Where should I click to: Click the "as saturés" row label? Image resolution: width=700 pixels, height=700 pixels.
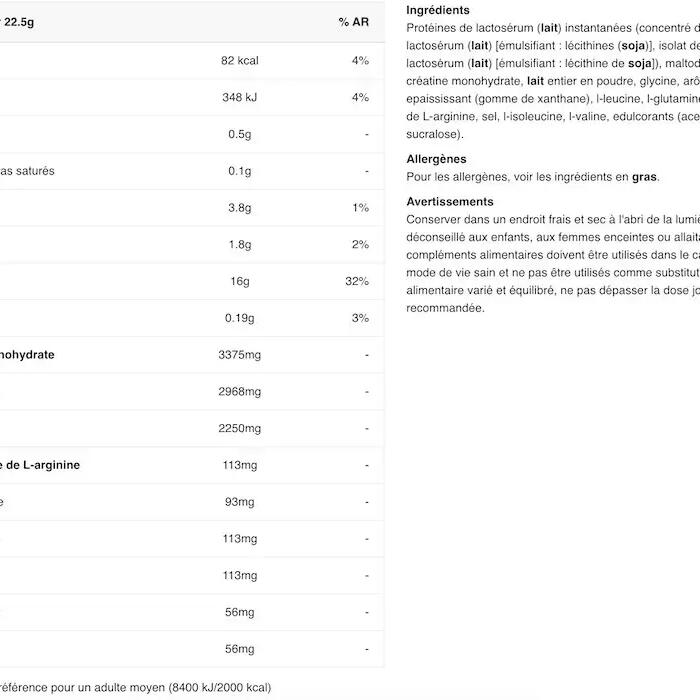(28, 171)
